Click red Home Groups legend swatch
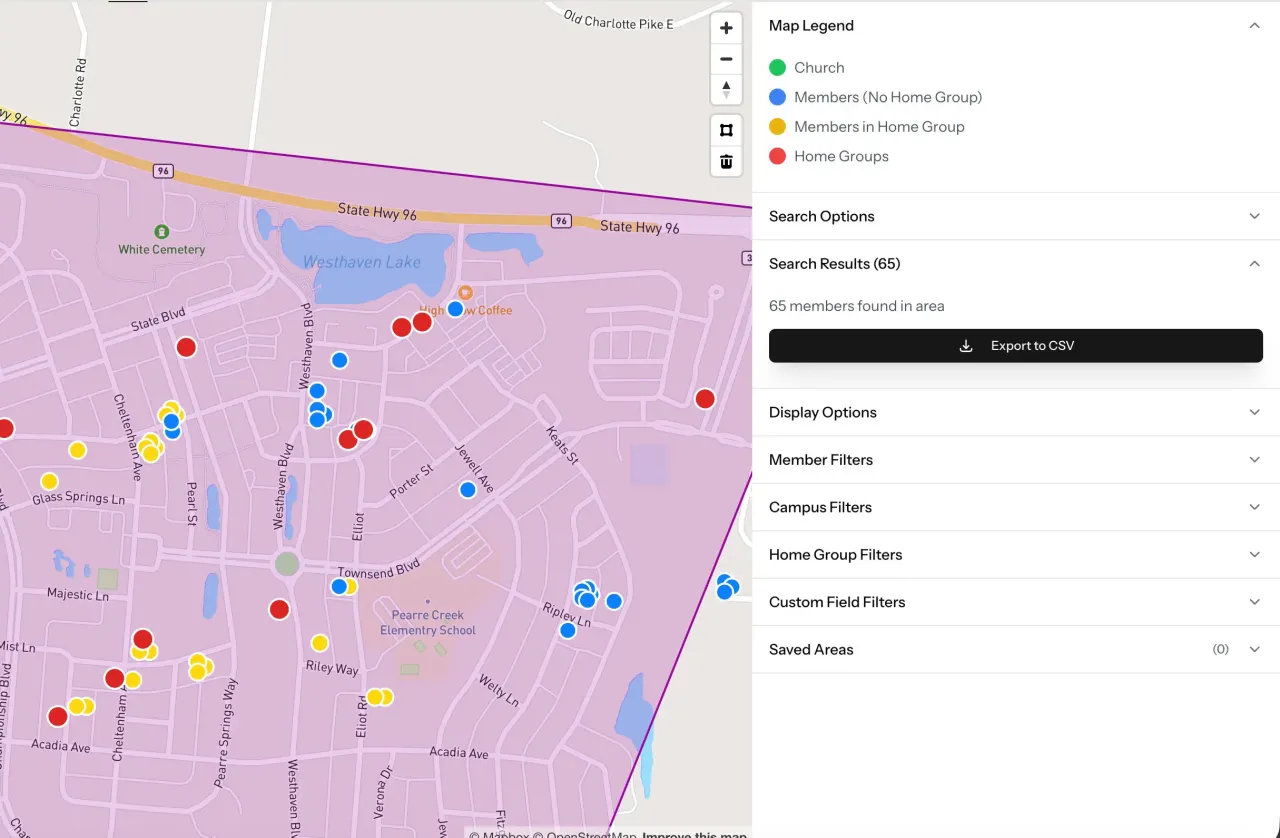Image resolution: width=1280 pixels, height=838 pixels. coord(777,156)
